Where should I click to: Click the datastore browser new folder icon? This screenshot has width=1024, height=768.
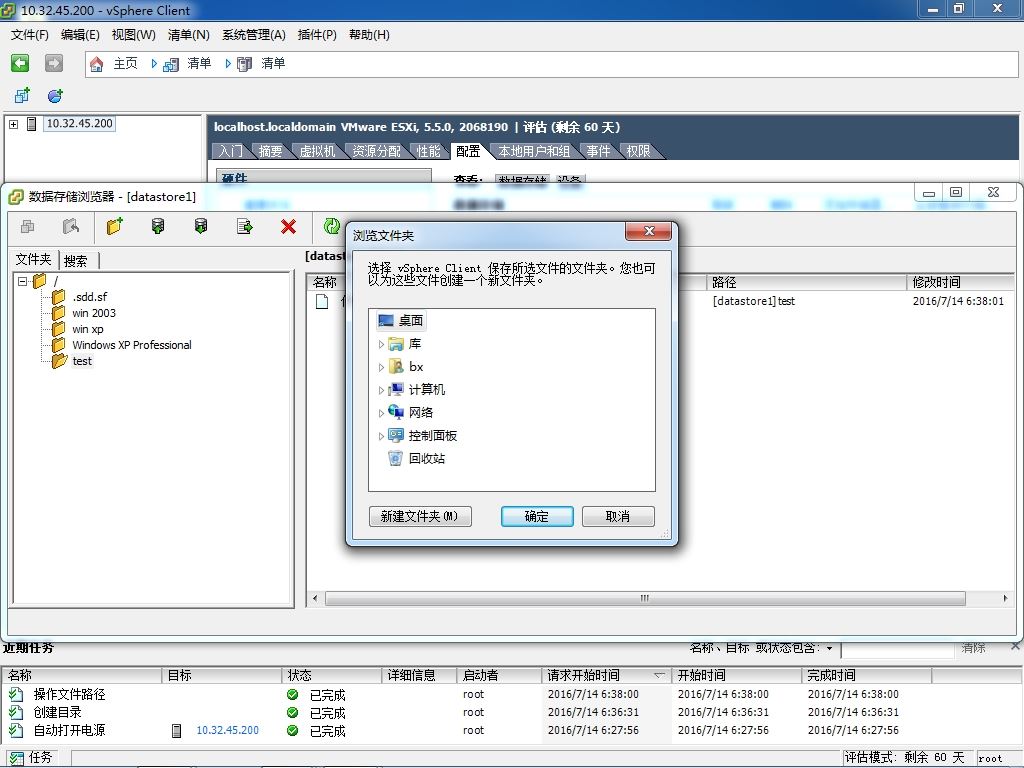tap(115, 227)
